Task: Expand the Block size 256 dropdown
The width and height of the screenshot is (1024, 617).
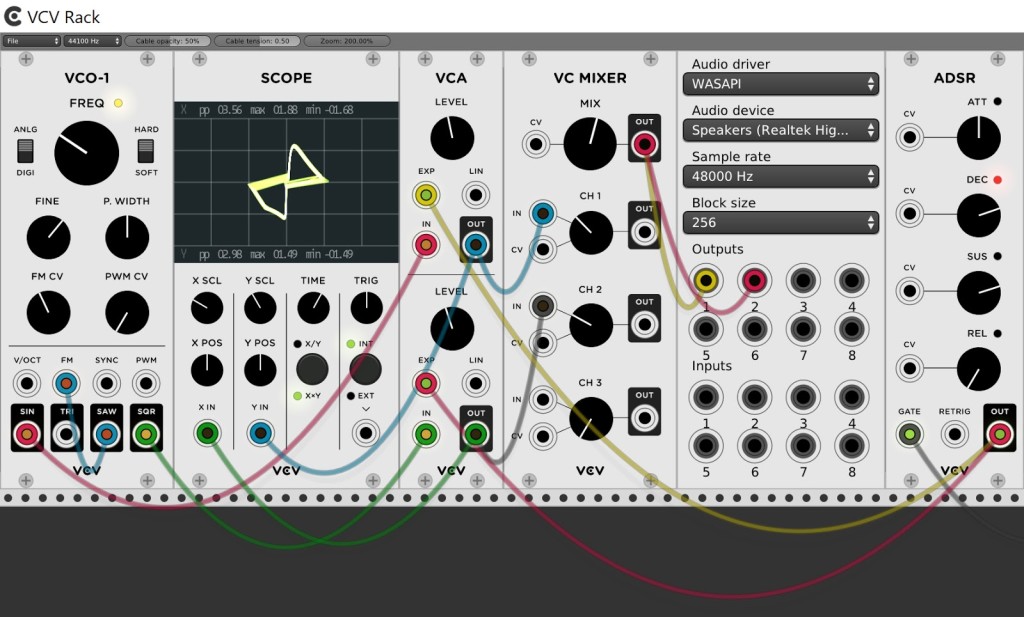Action: (784, 222)
